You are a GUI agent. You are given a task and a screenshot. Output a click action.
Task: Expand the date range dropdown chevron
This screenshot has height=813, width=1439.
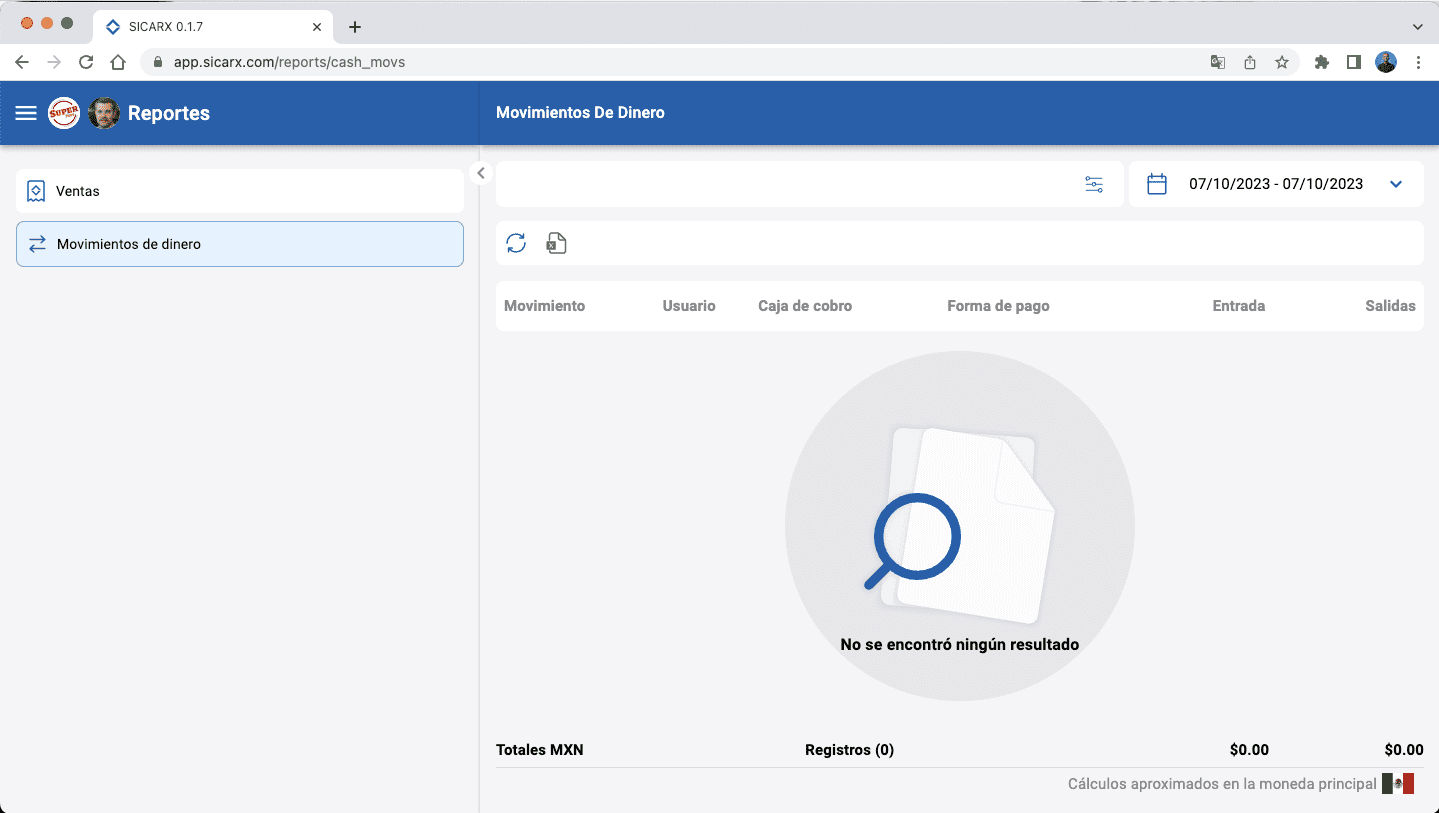(x=1396, y=184)
